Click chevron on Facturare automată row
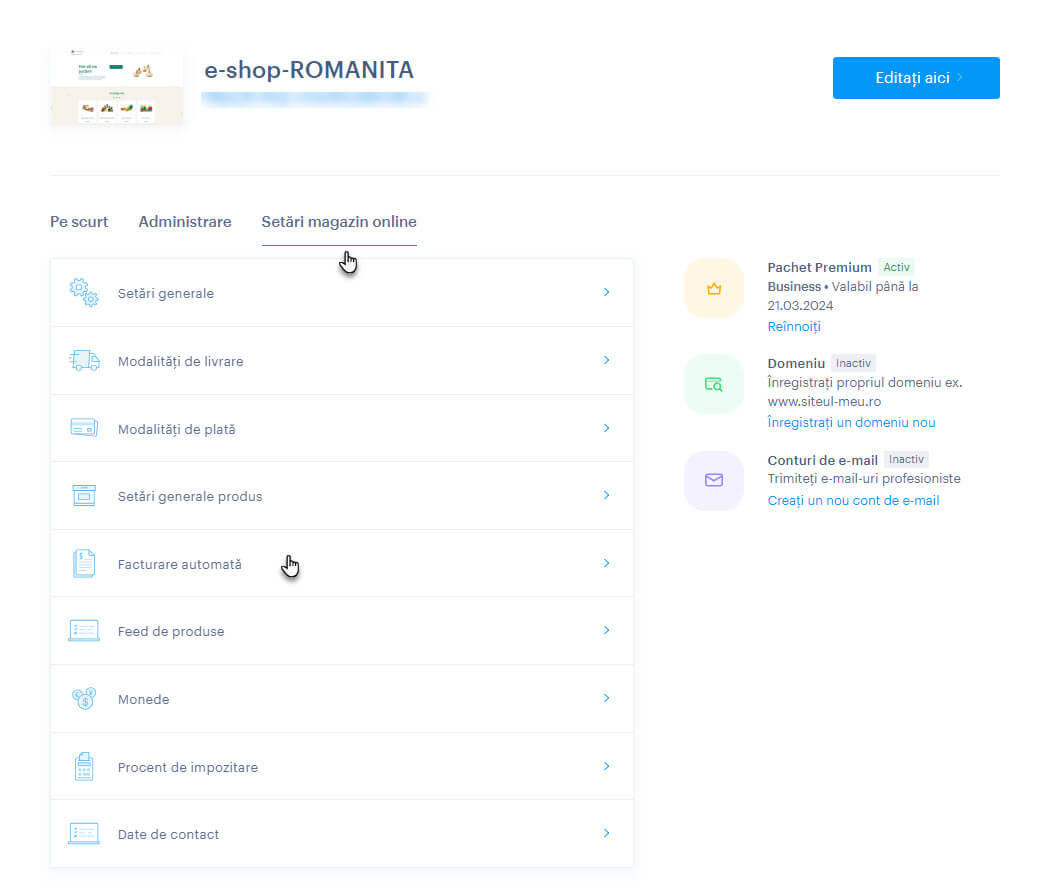The image size is (1051, 883). coord(606,563)
